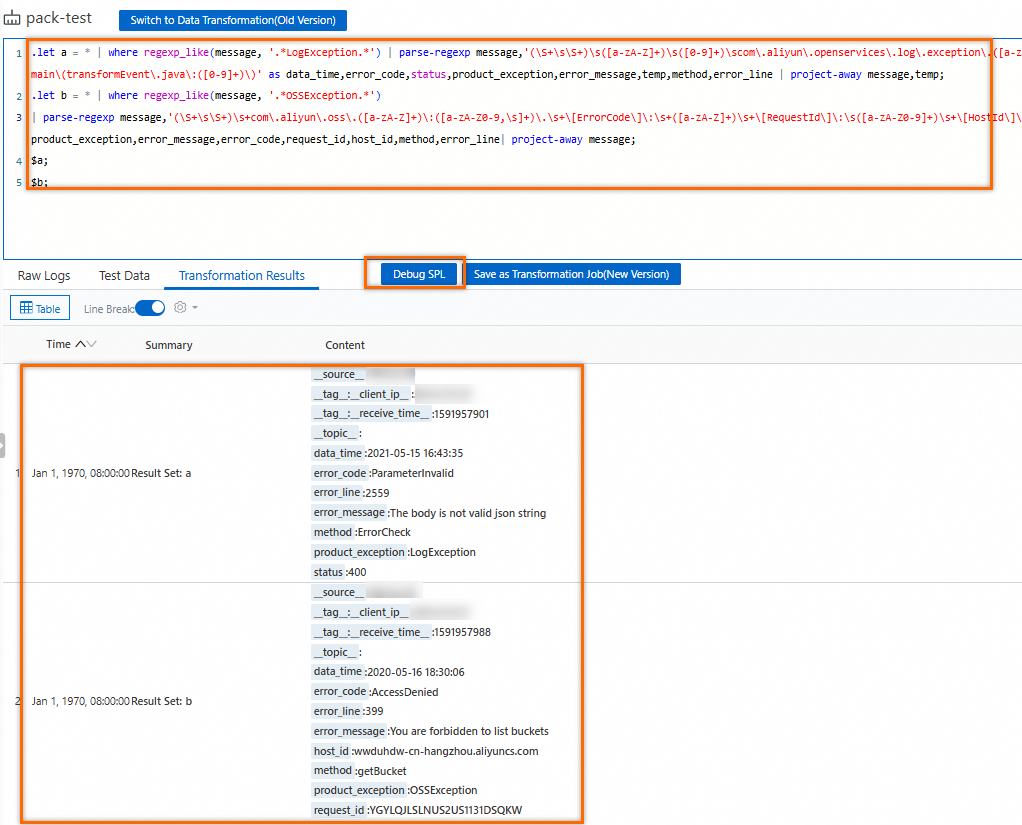Viewport: 1022px width, 825px height.
Task: Click the error_line 2559 field
Action: 351,493
